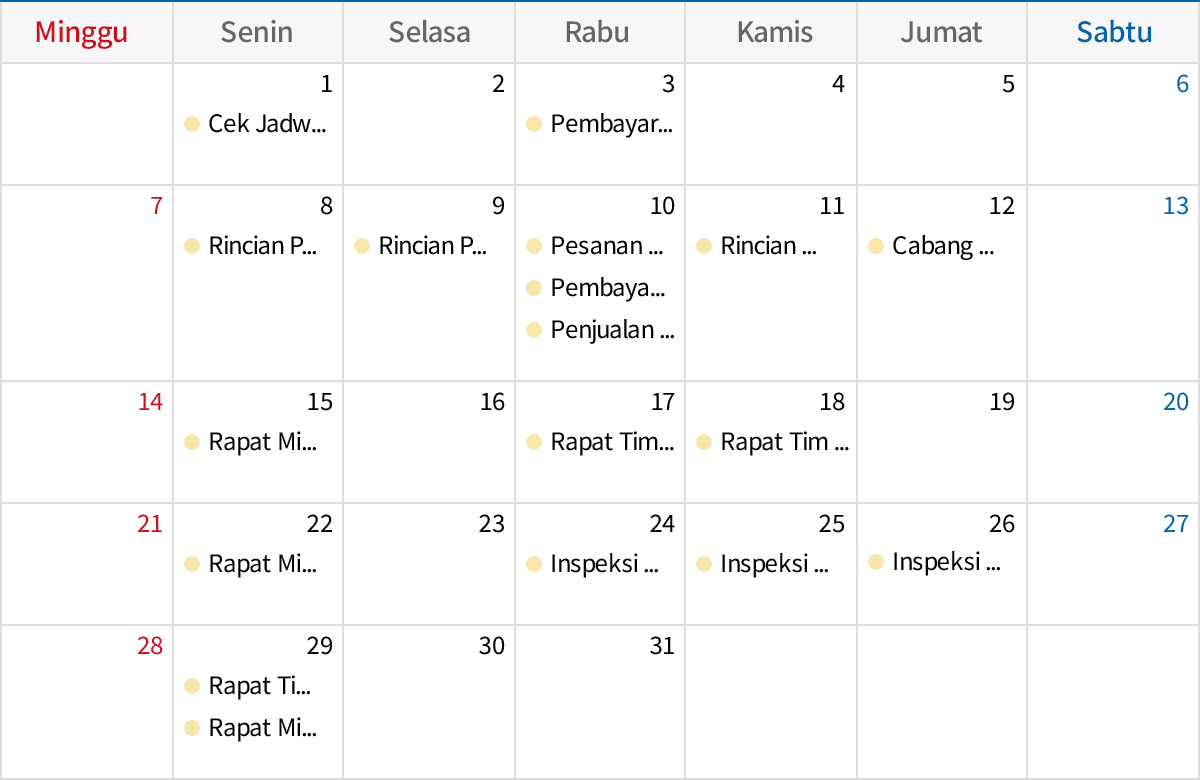Select the Rapat Ti... event on the 29th
The height and width of the screenshot is (780, 1200).
[x=259, y=686]
